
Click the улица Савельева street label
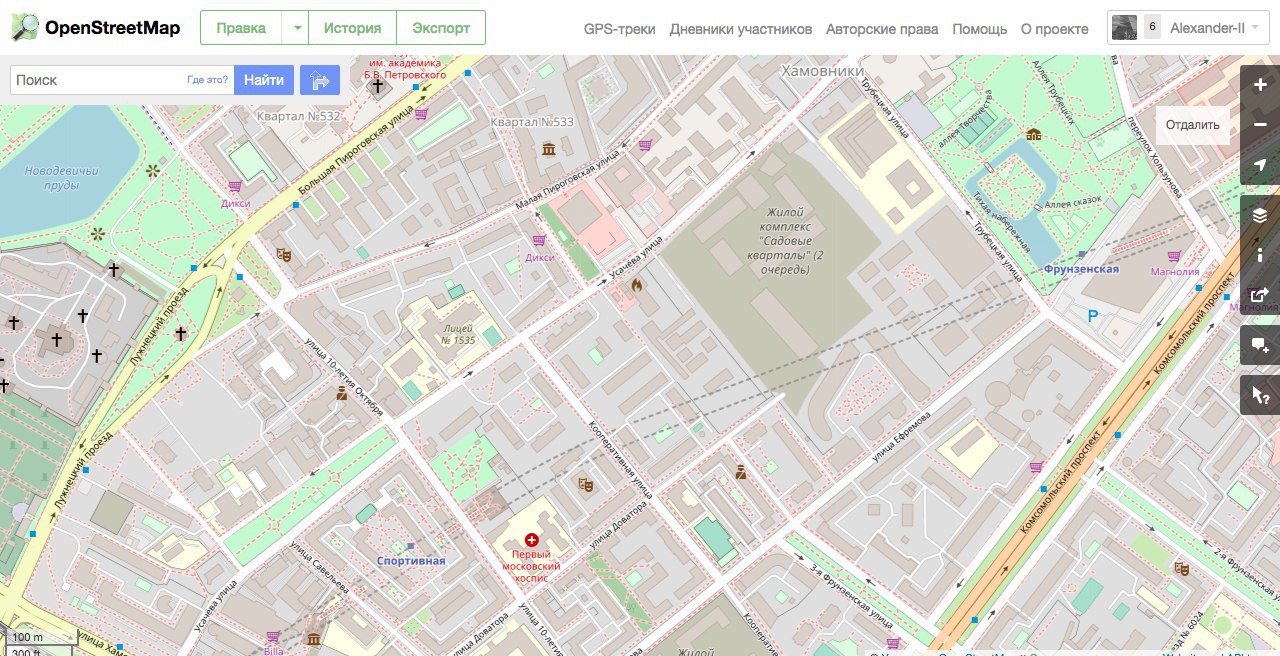click(x=320, y=568)
